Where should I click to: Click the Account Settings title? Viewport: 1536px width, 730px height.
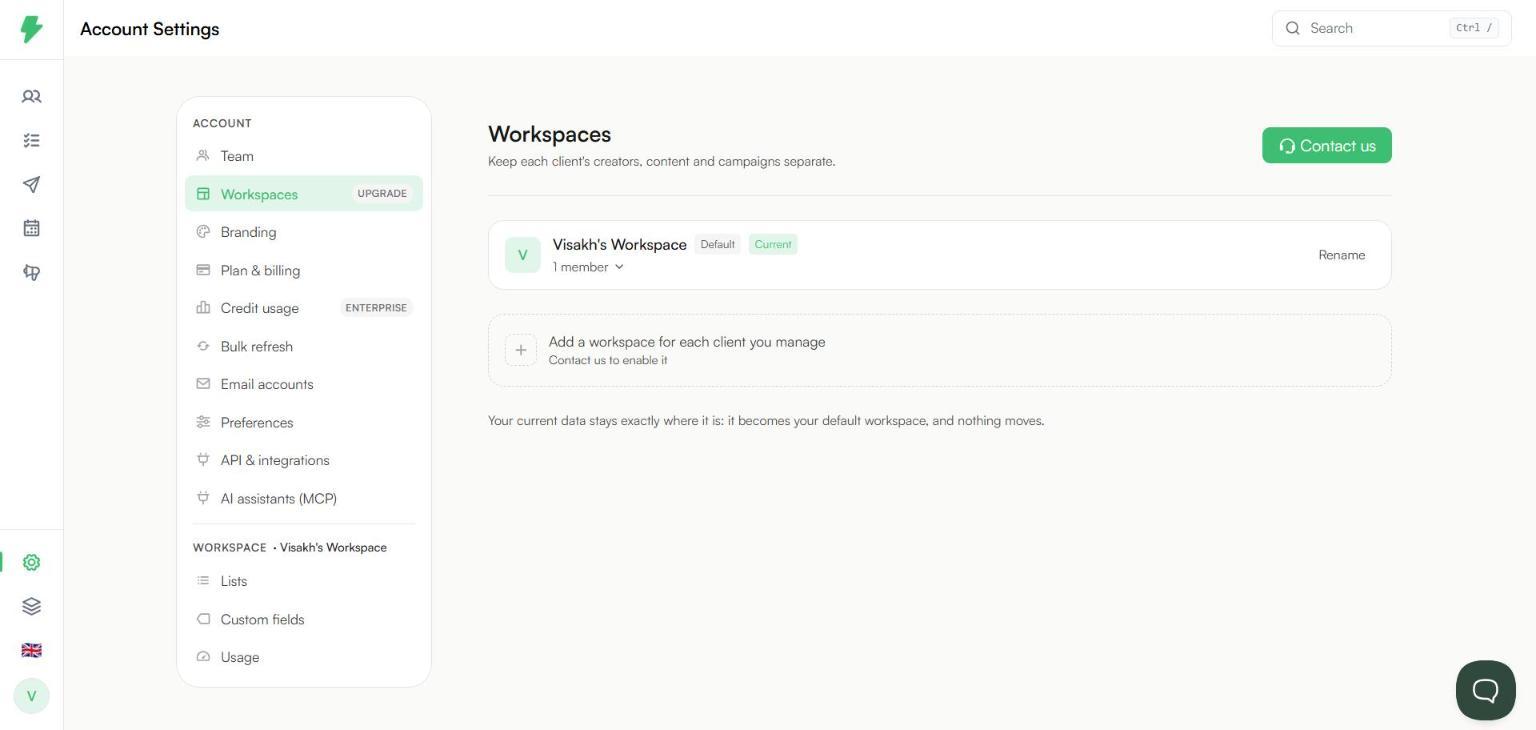[x=150, y=29]
